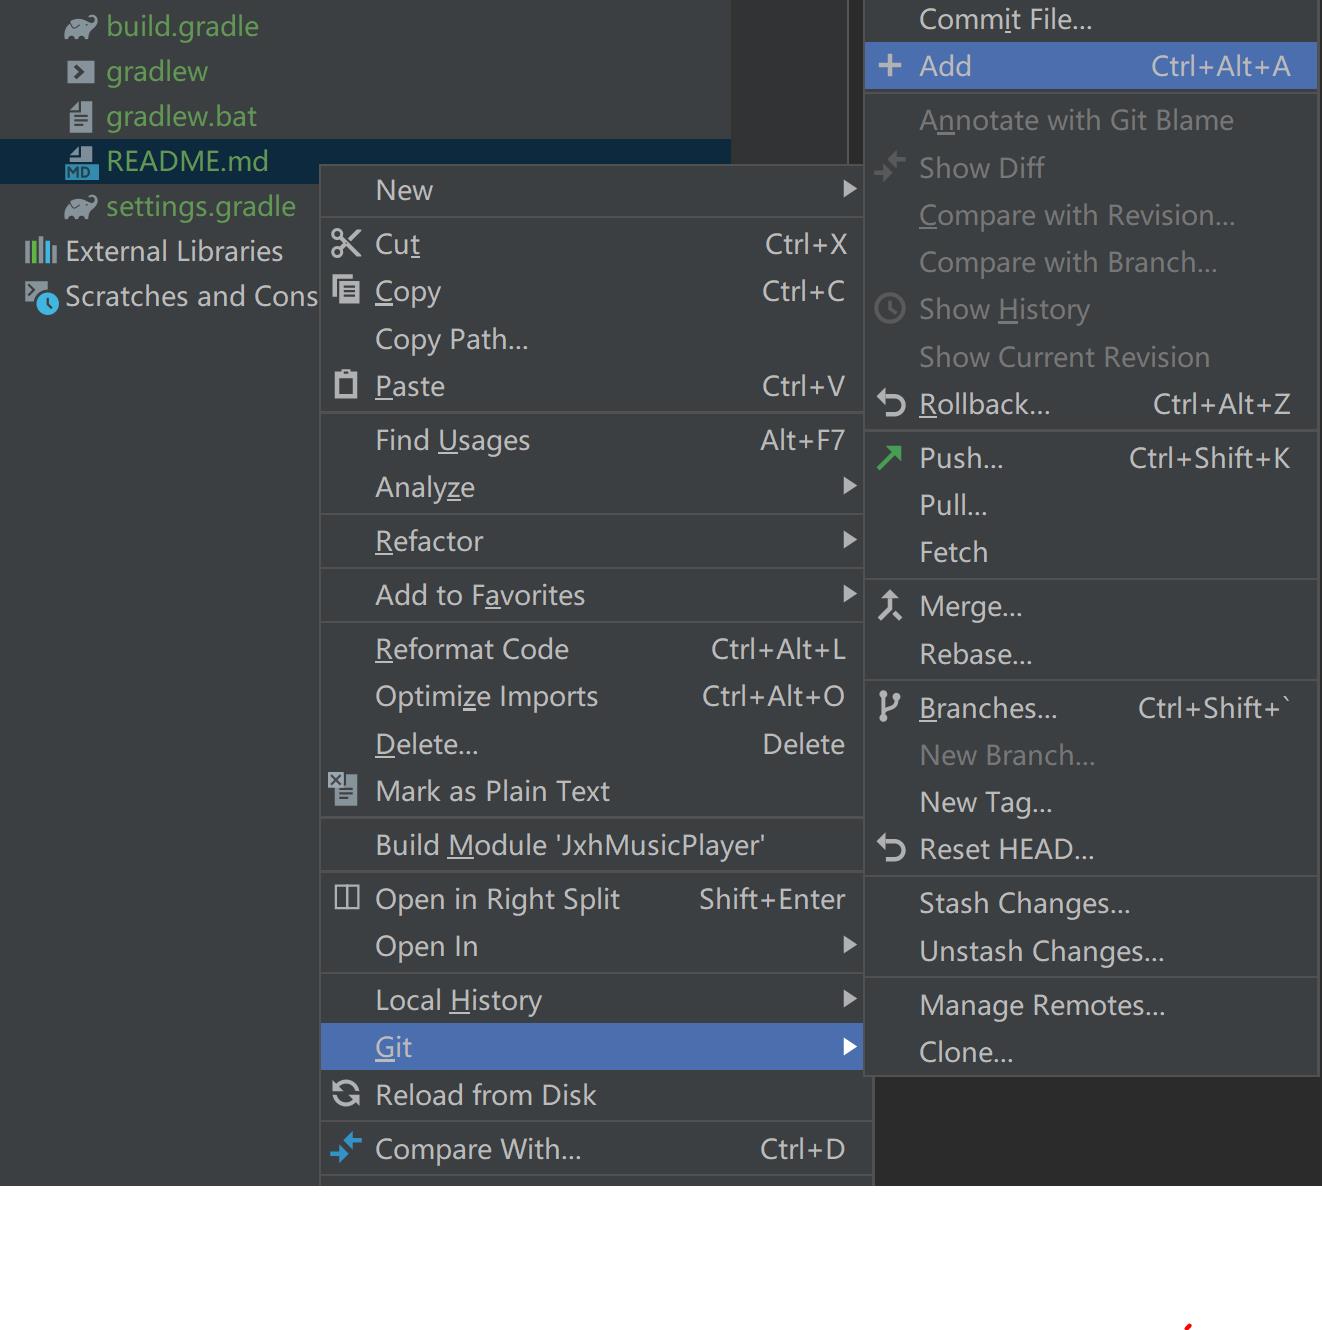This screenshot has width=1322, height=1330.
Task: Select gradlew file name in tree
Action: click(x=157, y=72)
